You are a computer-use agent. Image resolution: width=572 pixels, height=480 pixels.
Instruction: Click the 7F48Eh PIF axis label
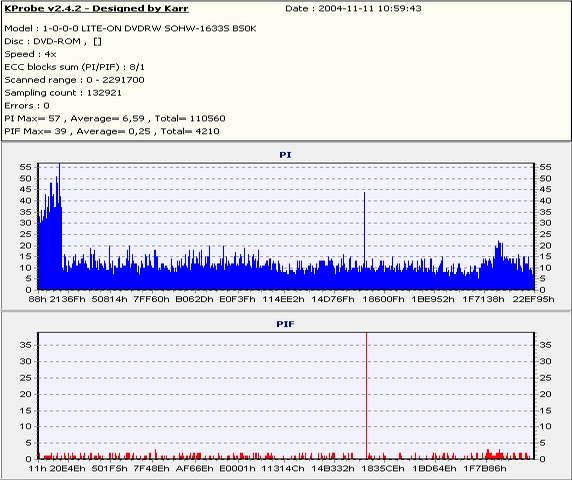(151, 468)
